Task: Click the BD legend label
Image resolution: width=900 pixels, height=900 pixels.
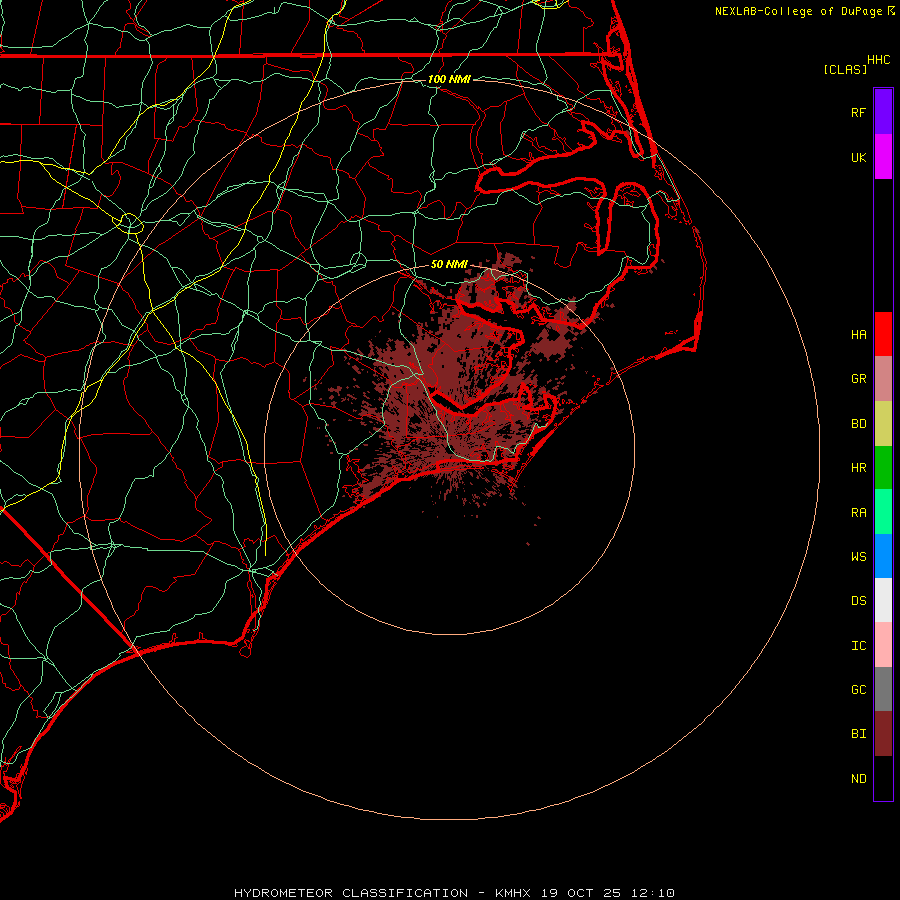Action: (x=858, y=424)
